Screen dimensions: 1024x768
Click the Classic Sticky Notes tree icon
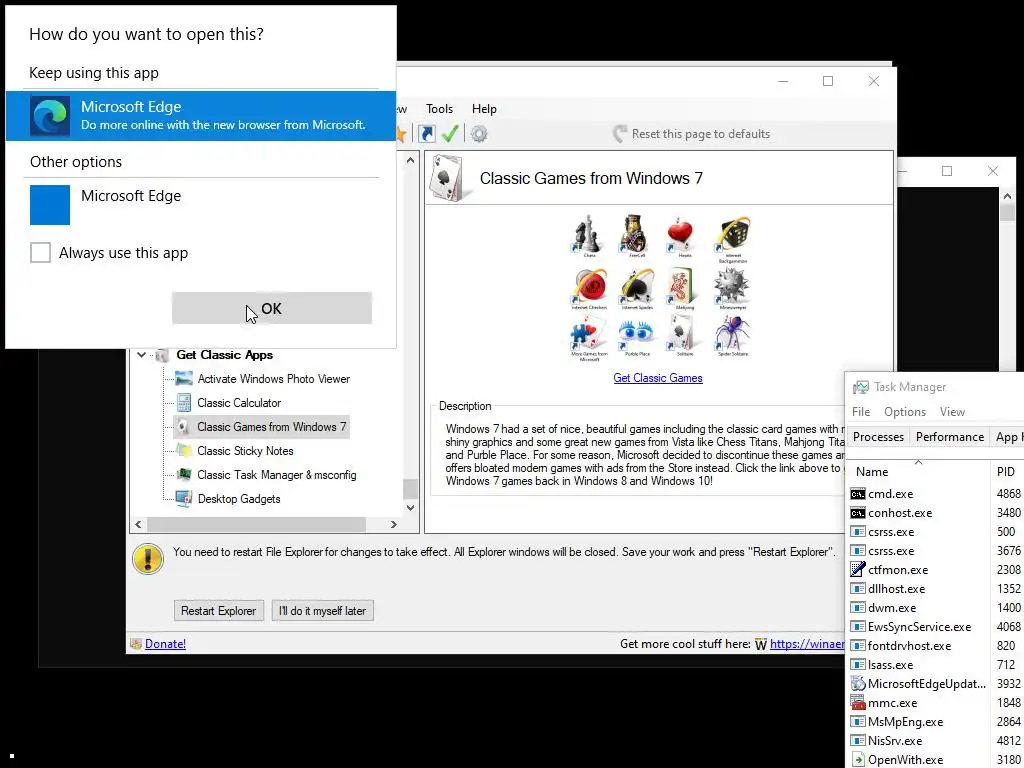pos(184,451)
